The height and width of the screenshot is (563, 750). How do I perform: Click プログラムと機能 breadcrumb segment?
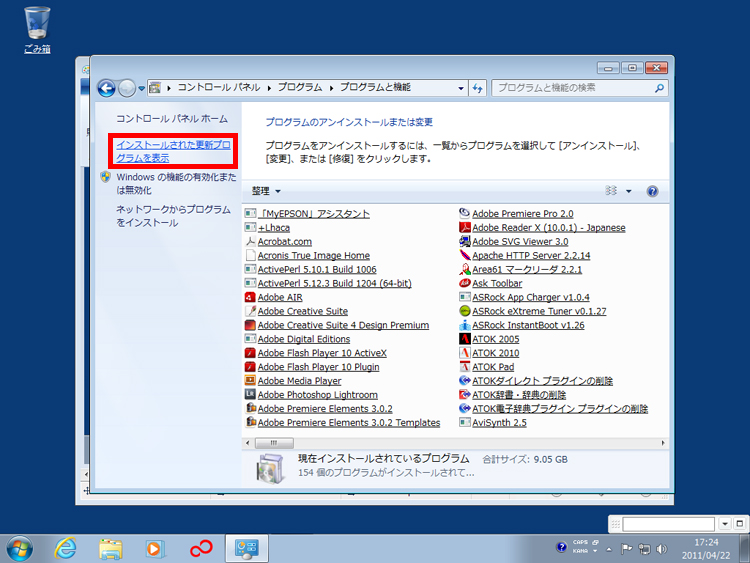tap(375, 87)
